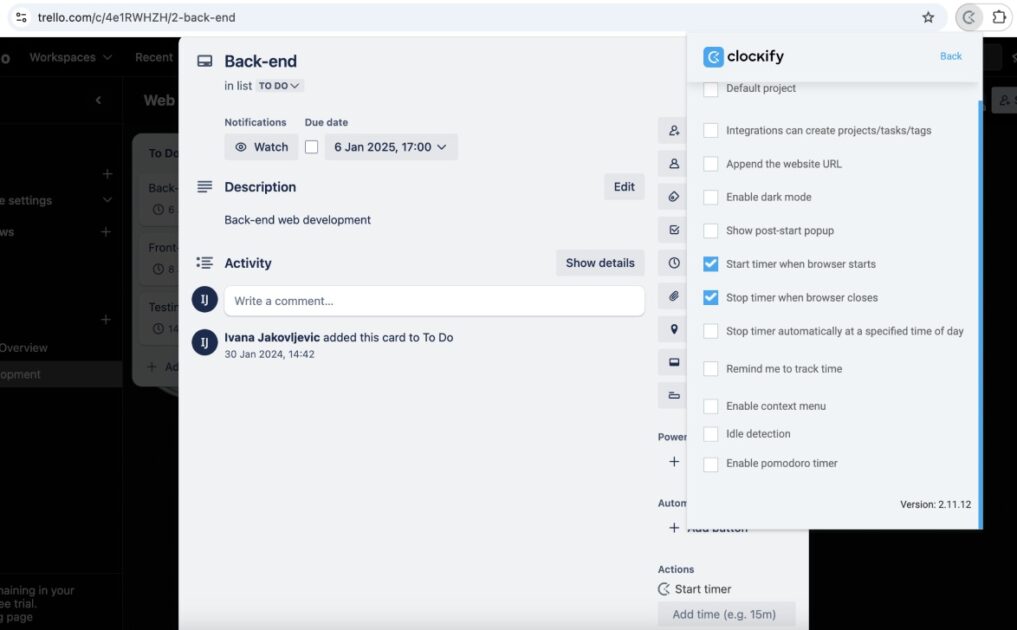Click the Back link in the Clockify popup
1017x630 pixels.
[x=950, y=56]
